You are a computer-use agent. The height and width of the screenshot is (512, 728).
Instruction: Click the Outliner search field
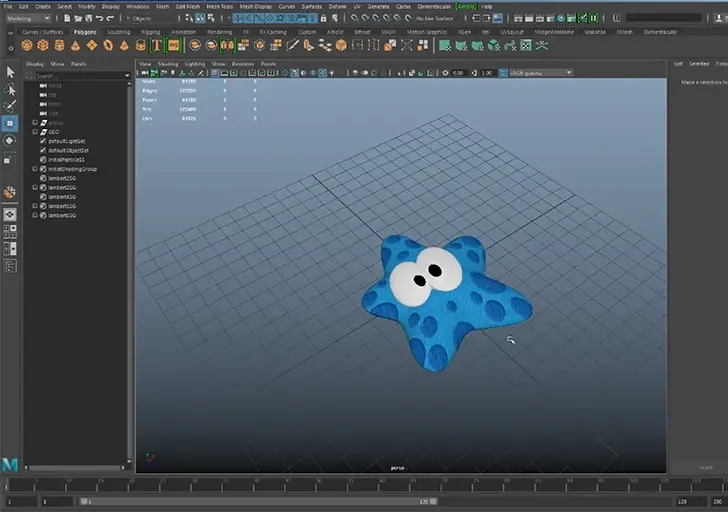[x=80, y=76]
